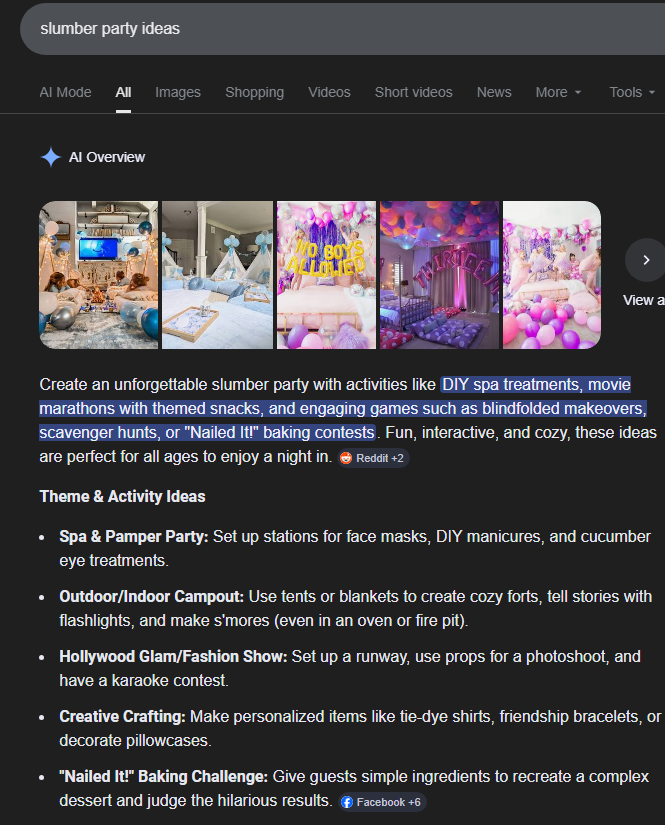665x825 pixels.
Task: Open the Images tab
Action: 178,92
